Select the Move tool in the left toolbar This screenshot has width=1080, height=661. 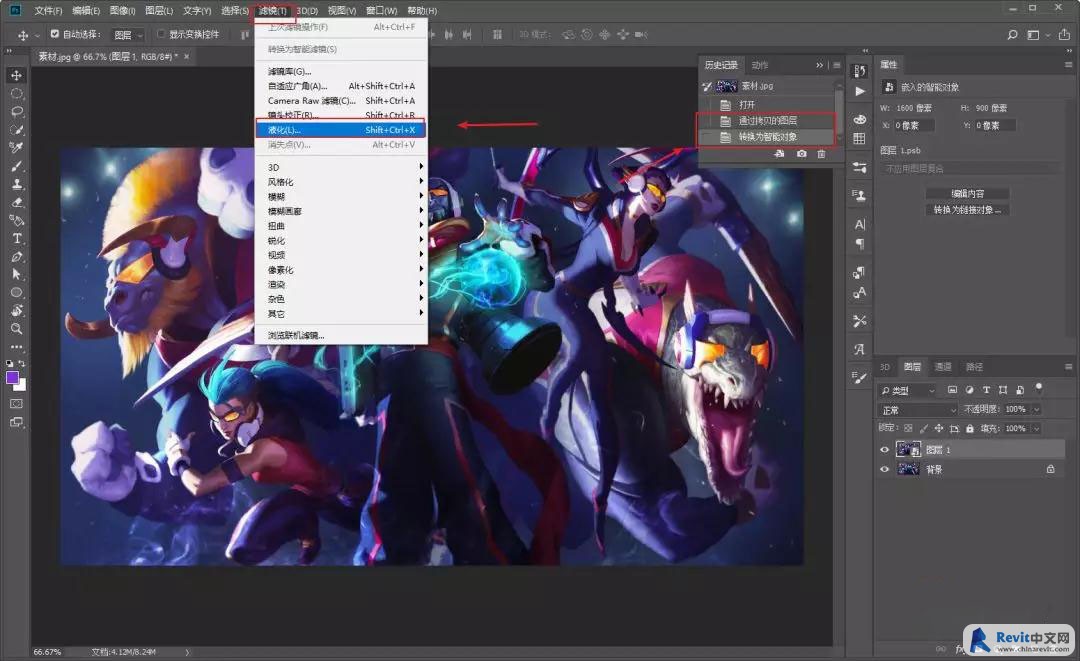pos(17,75)
